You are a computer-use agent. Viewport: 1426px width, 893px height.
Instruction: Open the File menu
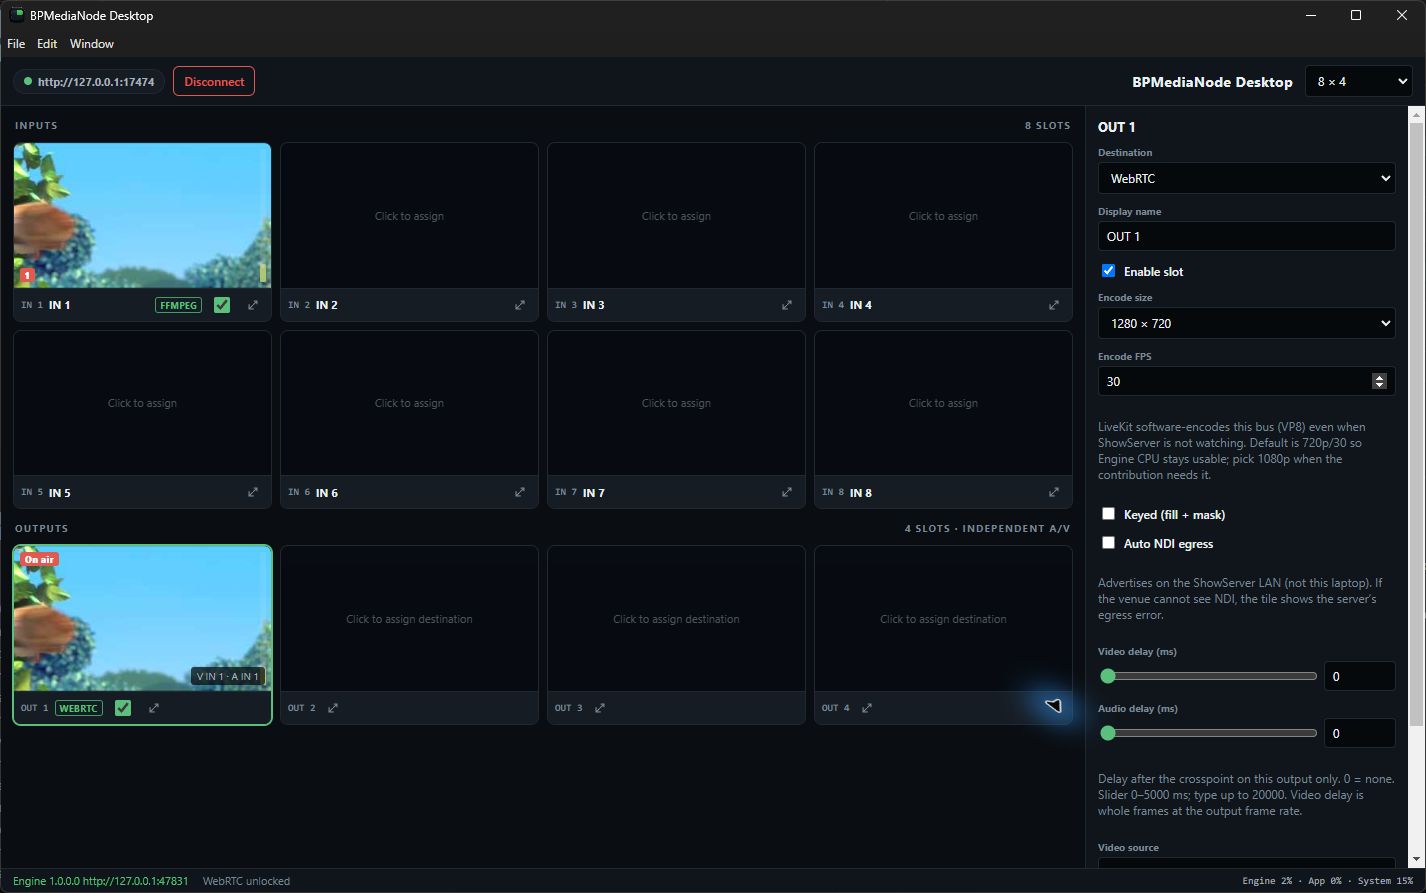[16, 44]
